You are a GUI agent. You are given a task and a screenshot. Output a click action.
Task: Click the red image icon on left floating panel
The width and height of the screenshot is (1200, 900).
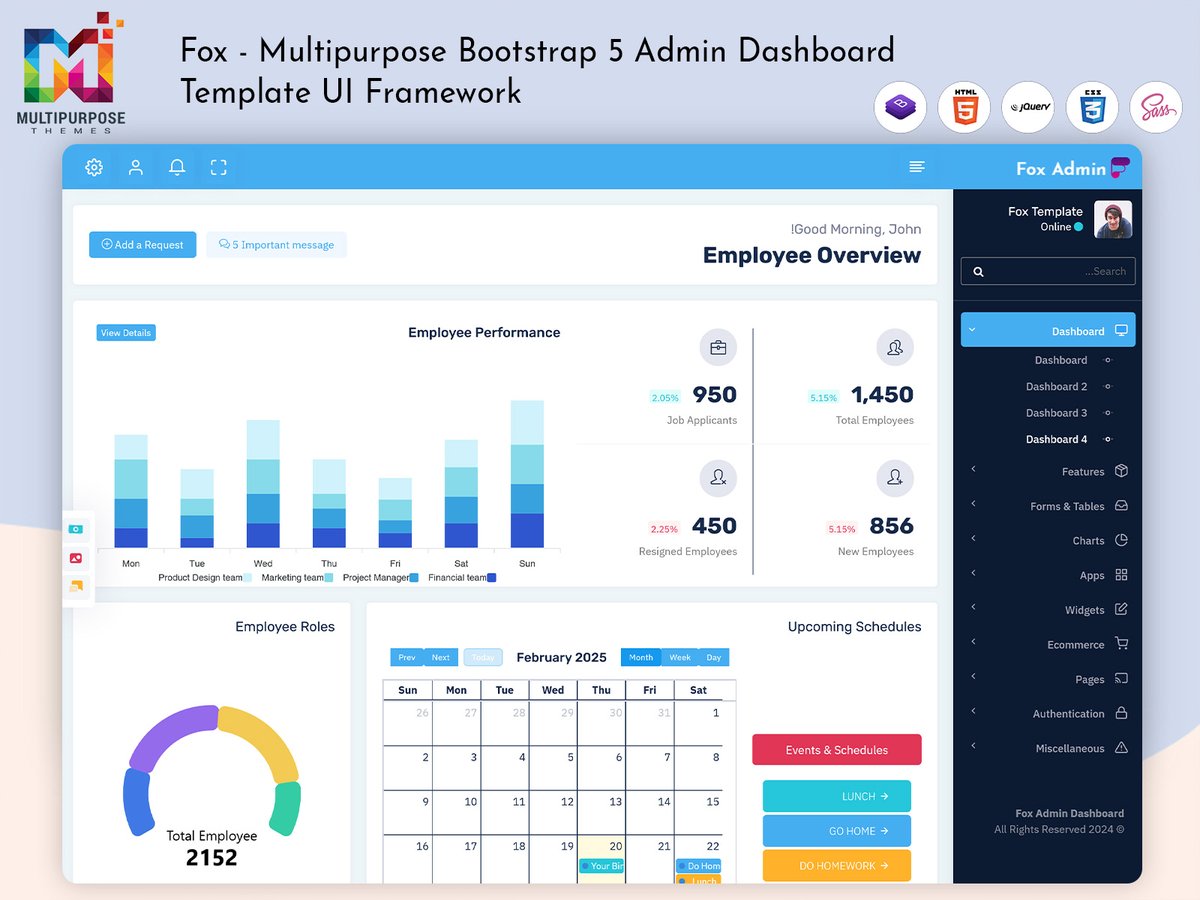[75, 558]
